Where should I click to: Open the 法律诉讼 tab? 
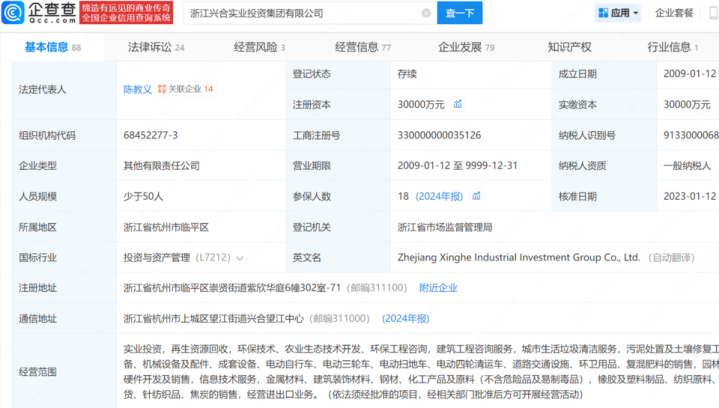point(156,47)
